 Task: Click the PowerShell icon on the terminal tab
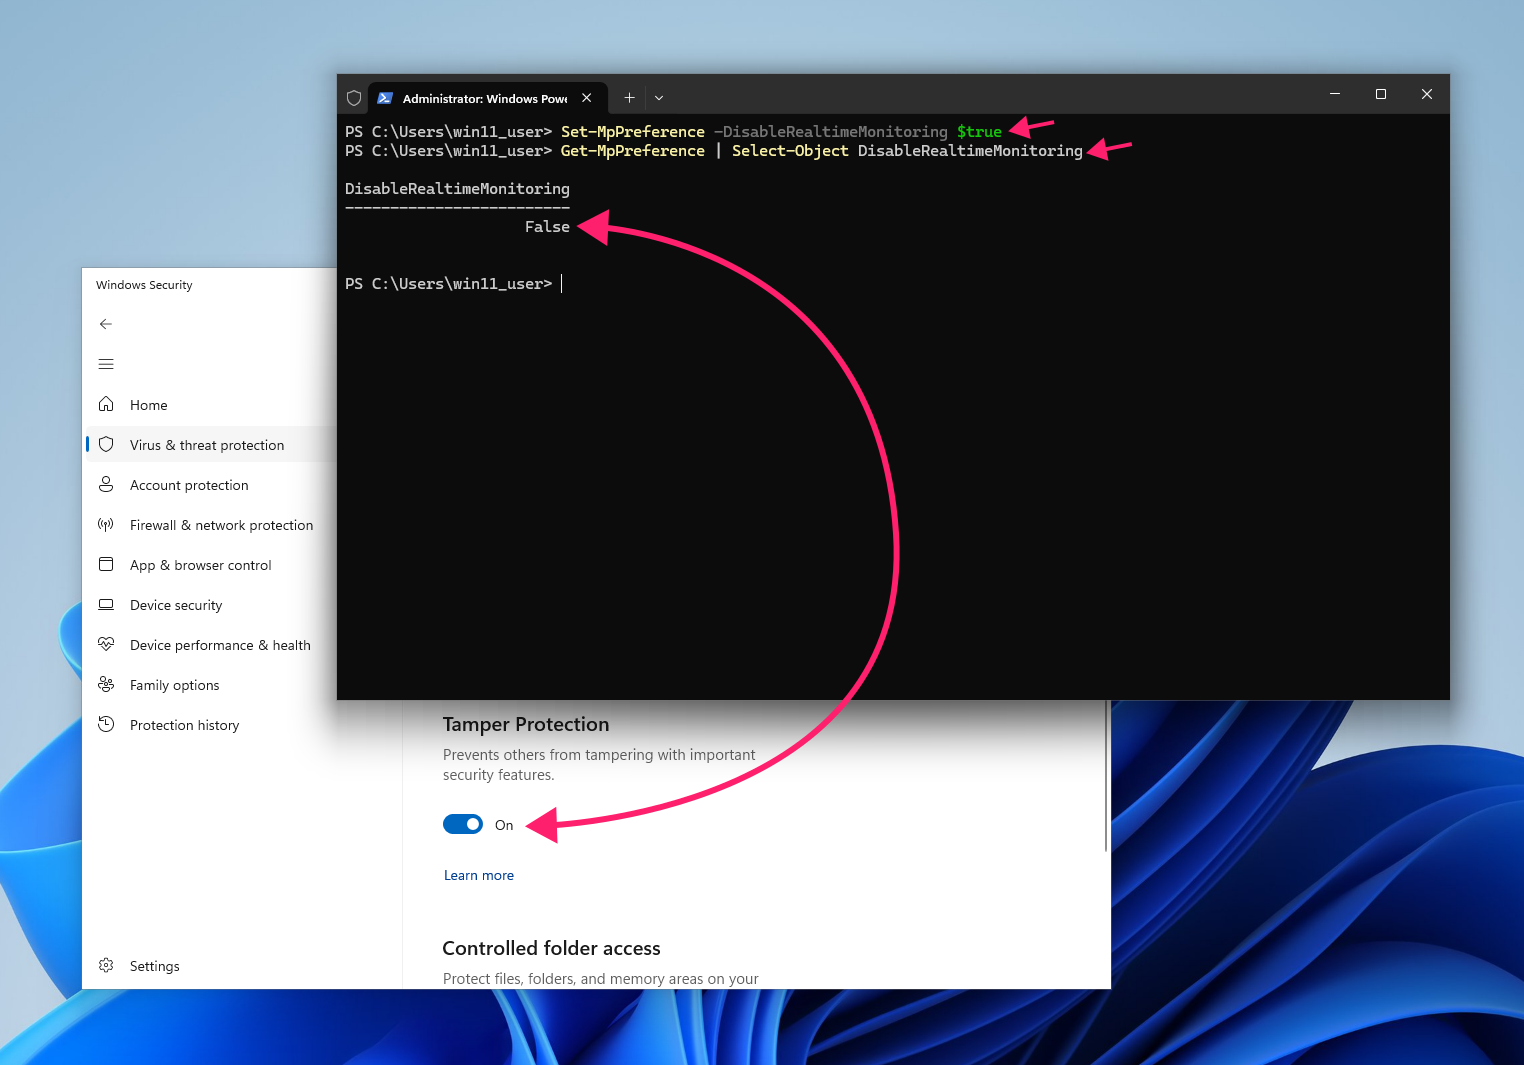(385, 98)
